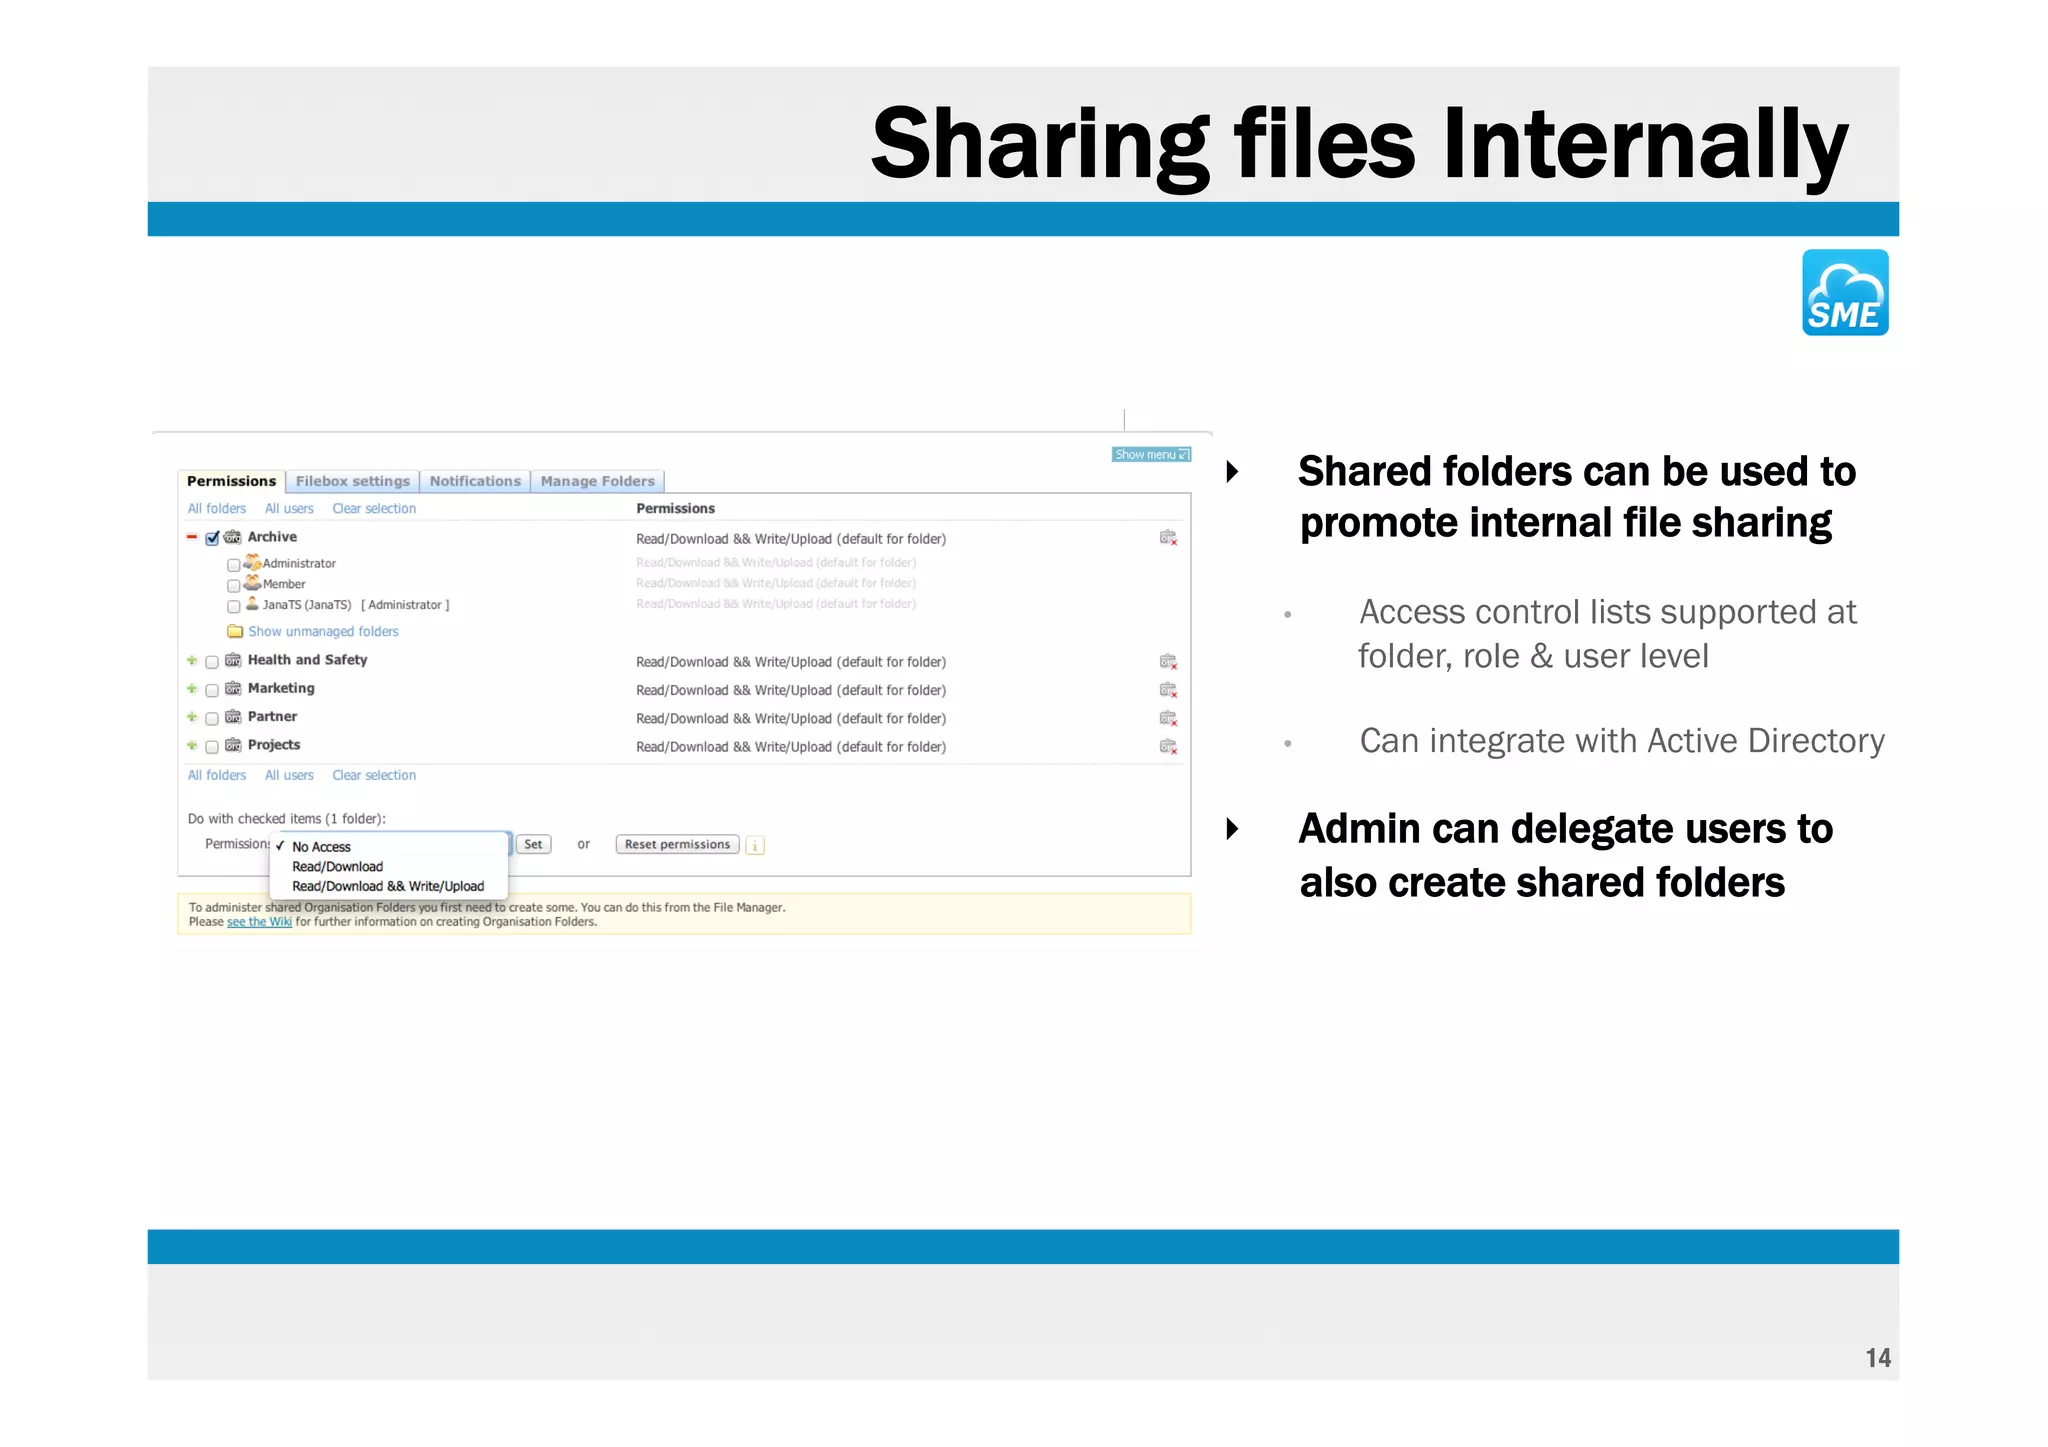
Task: Click the JanaTS user icon
Action: pos(252,603)
